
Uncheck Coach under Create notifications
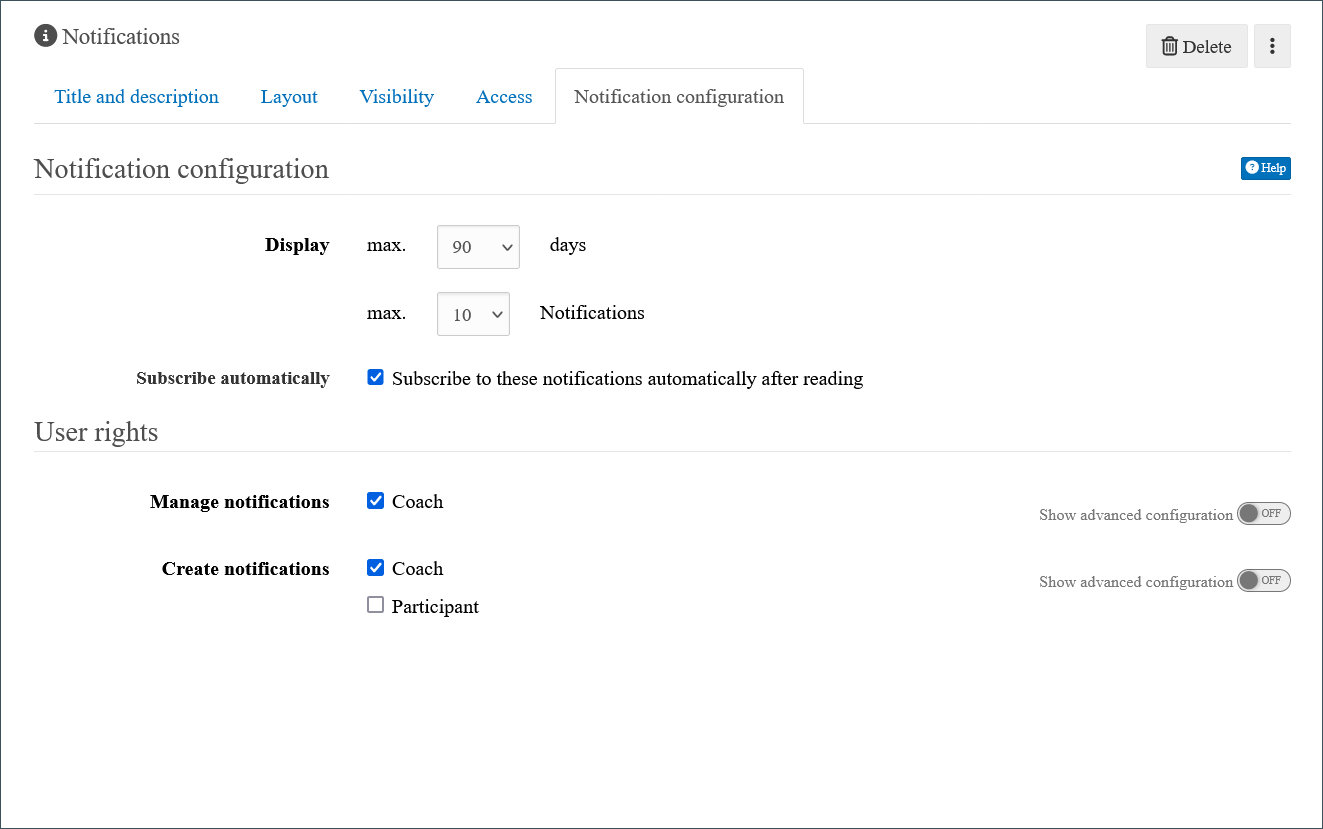pyautogui.click(x=375, y=567)
